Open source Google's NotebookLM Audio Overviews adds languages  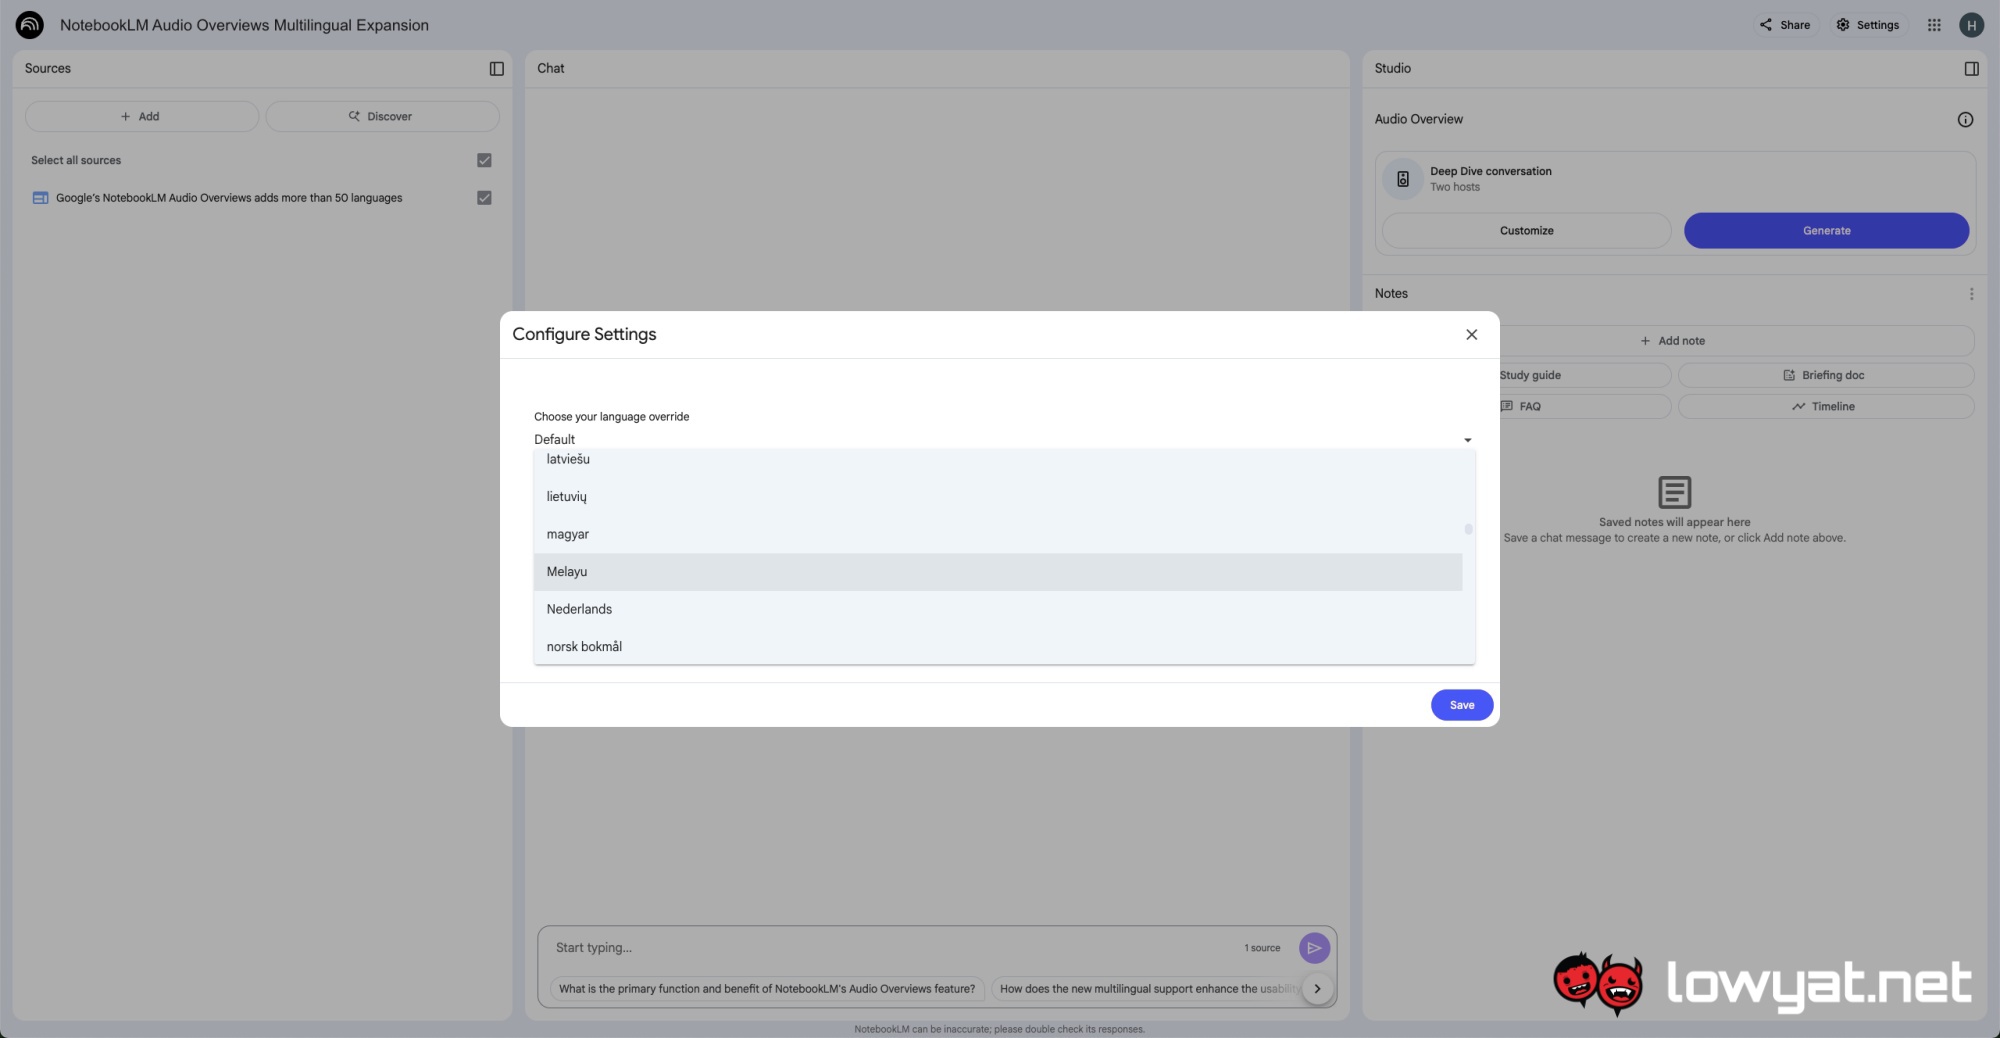[x=229, y=198]
